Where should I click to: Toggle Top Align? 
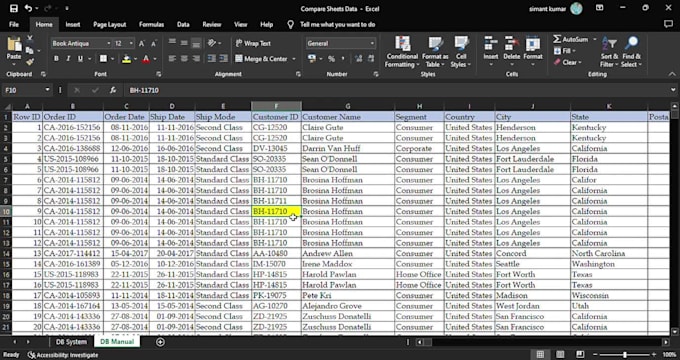pyautogui.click(x=172, y=43)
